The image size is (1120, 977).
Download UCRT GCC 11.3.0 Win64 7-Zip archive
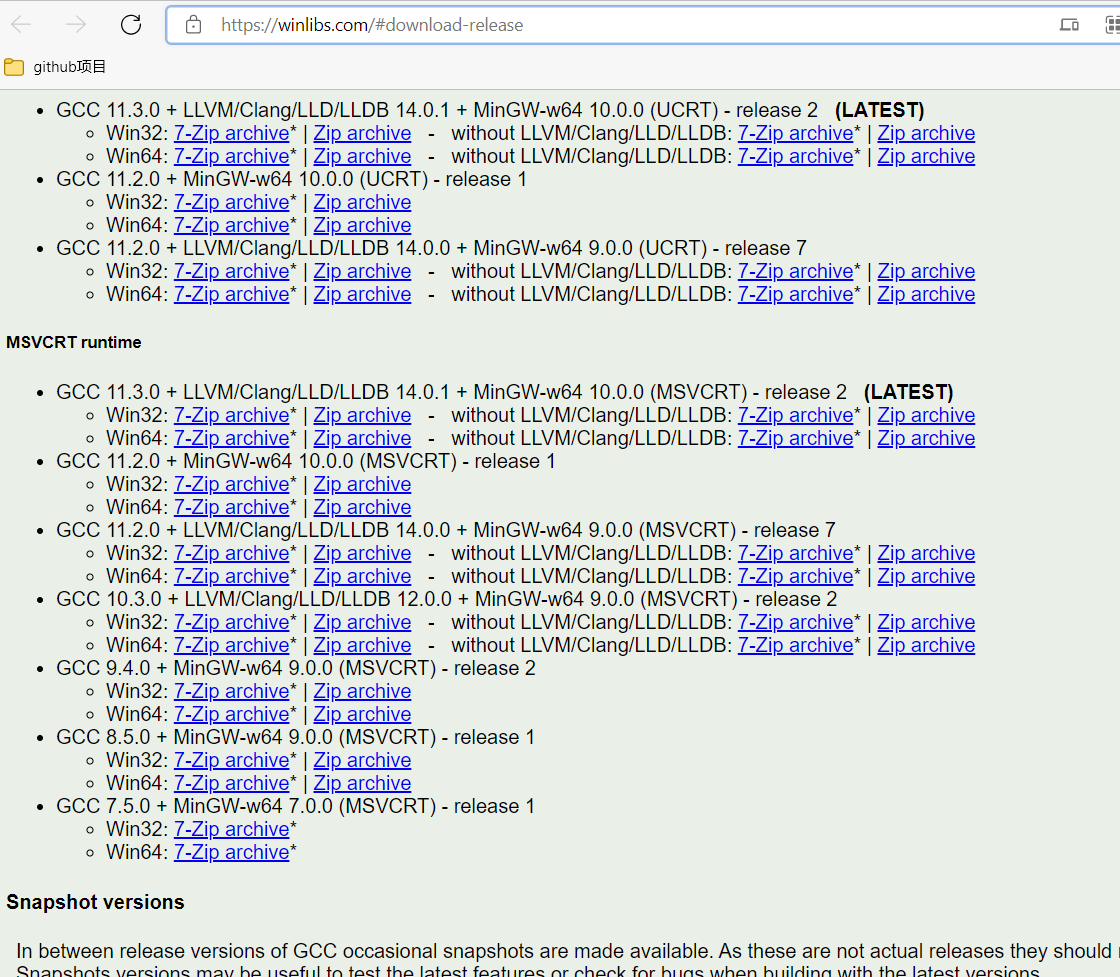pos(231,156)
